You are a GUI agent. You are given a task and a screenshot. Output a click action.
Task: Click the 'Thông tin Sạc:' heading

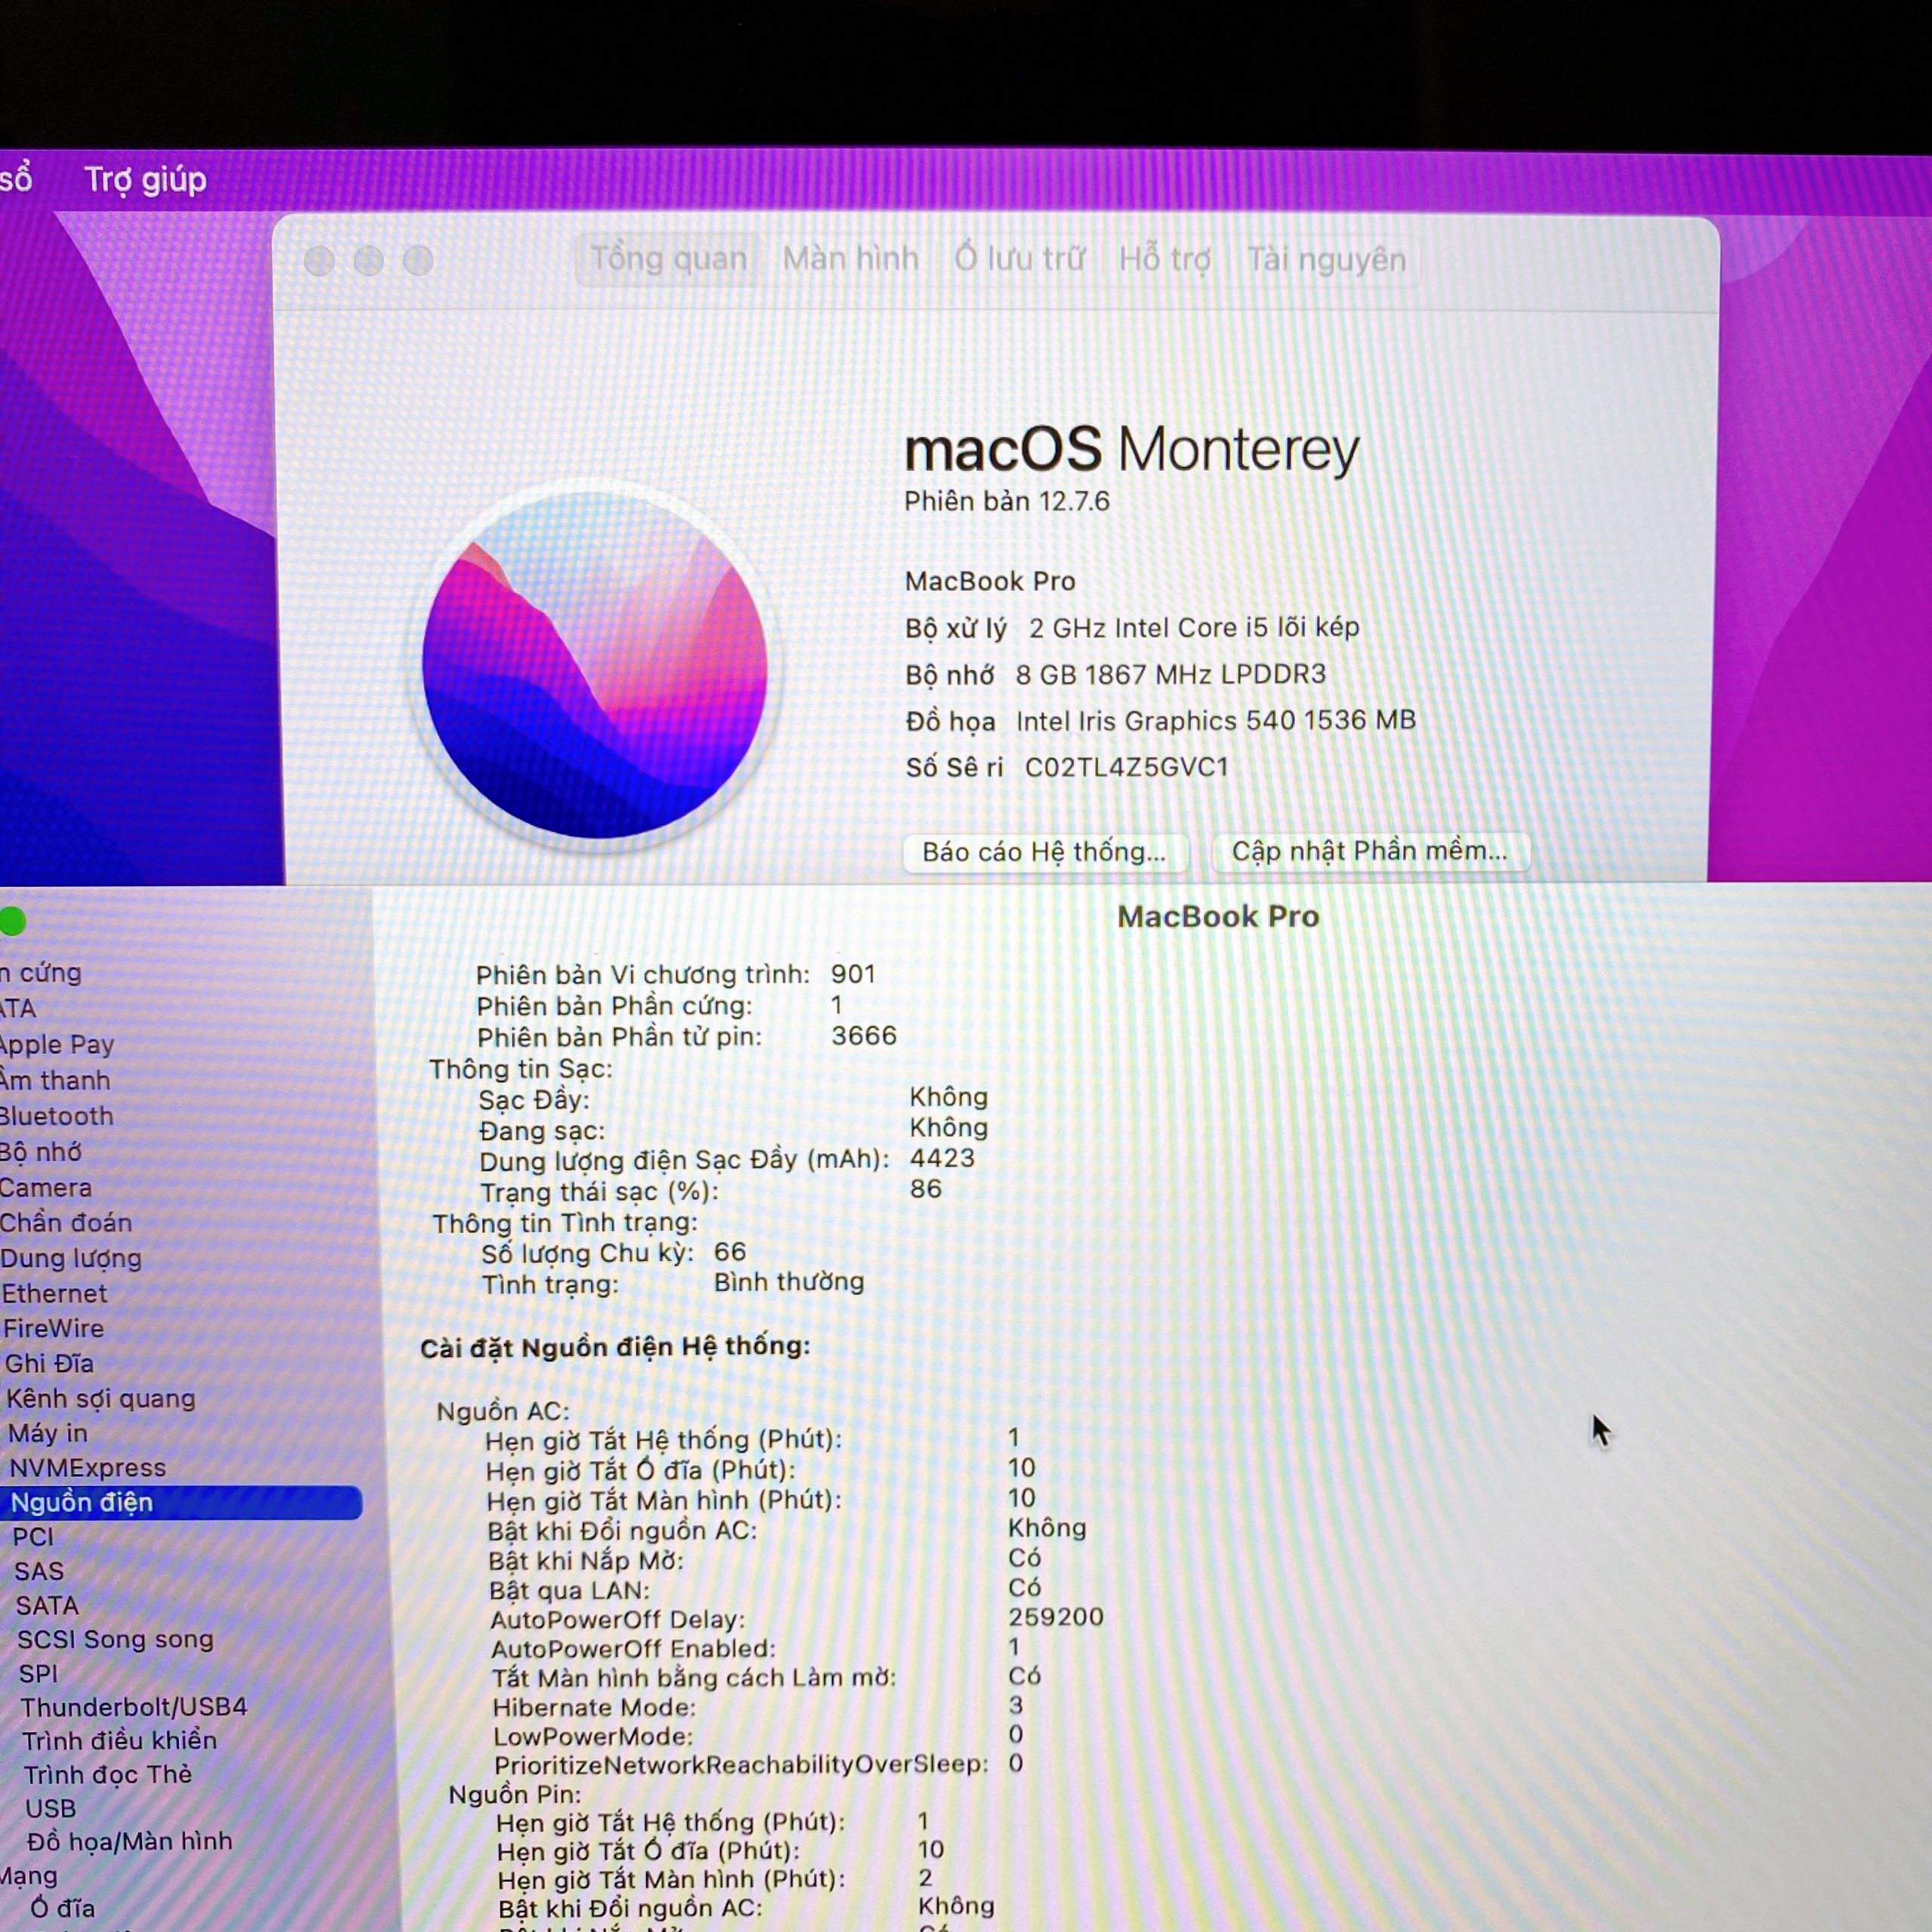(x=521, y=1069)
